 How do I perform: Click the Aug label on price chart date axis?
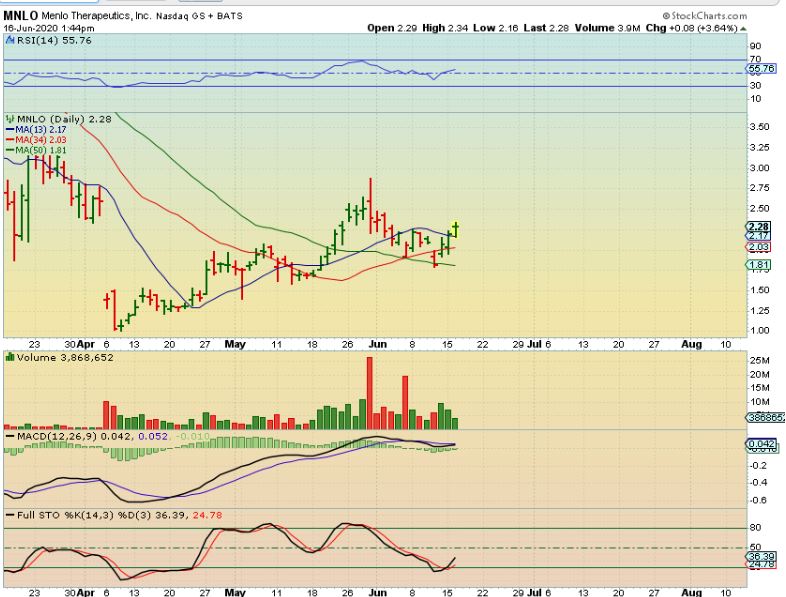pos(692,344)
